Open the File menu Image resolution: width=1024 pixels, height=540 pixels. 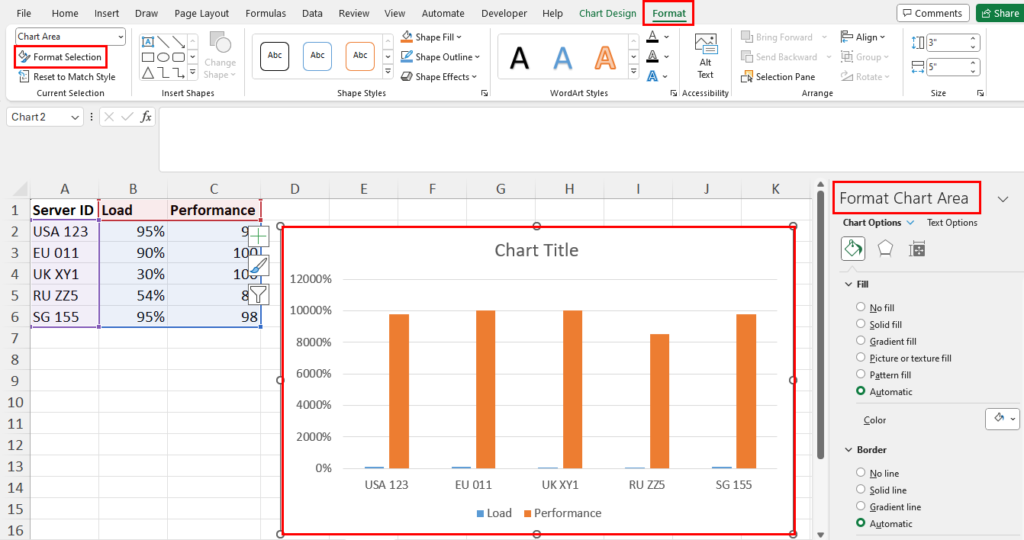(24, 13)
